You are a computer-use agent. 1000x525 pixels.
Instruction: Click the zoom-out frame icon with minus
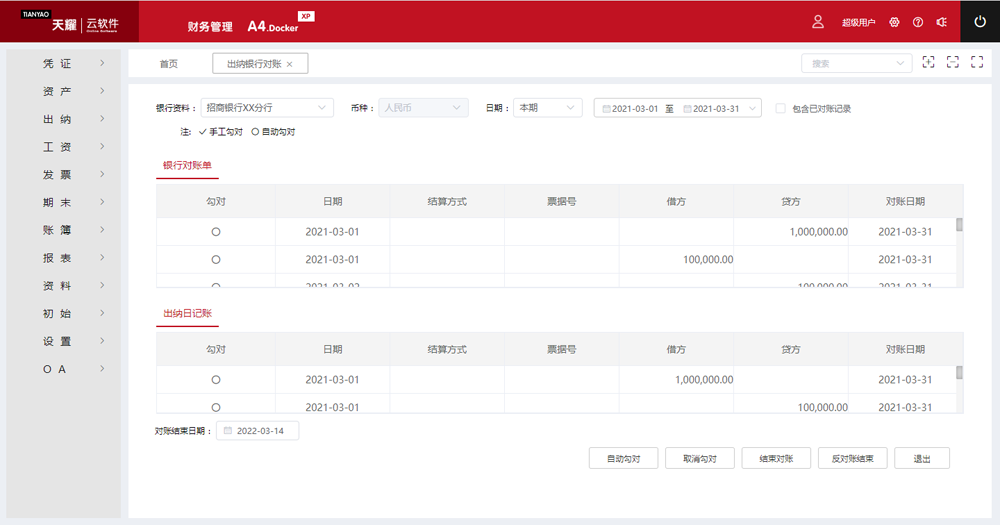[952, 63]
